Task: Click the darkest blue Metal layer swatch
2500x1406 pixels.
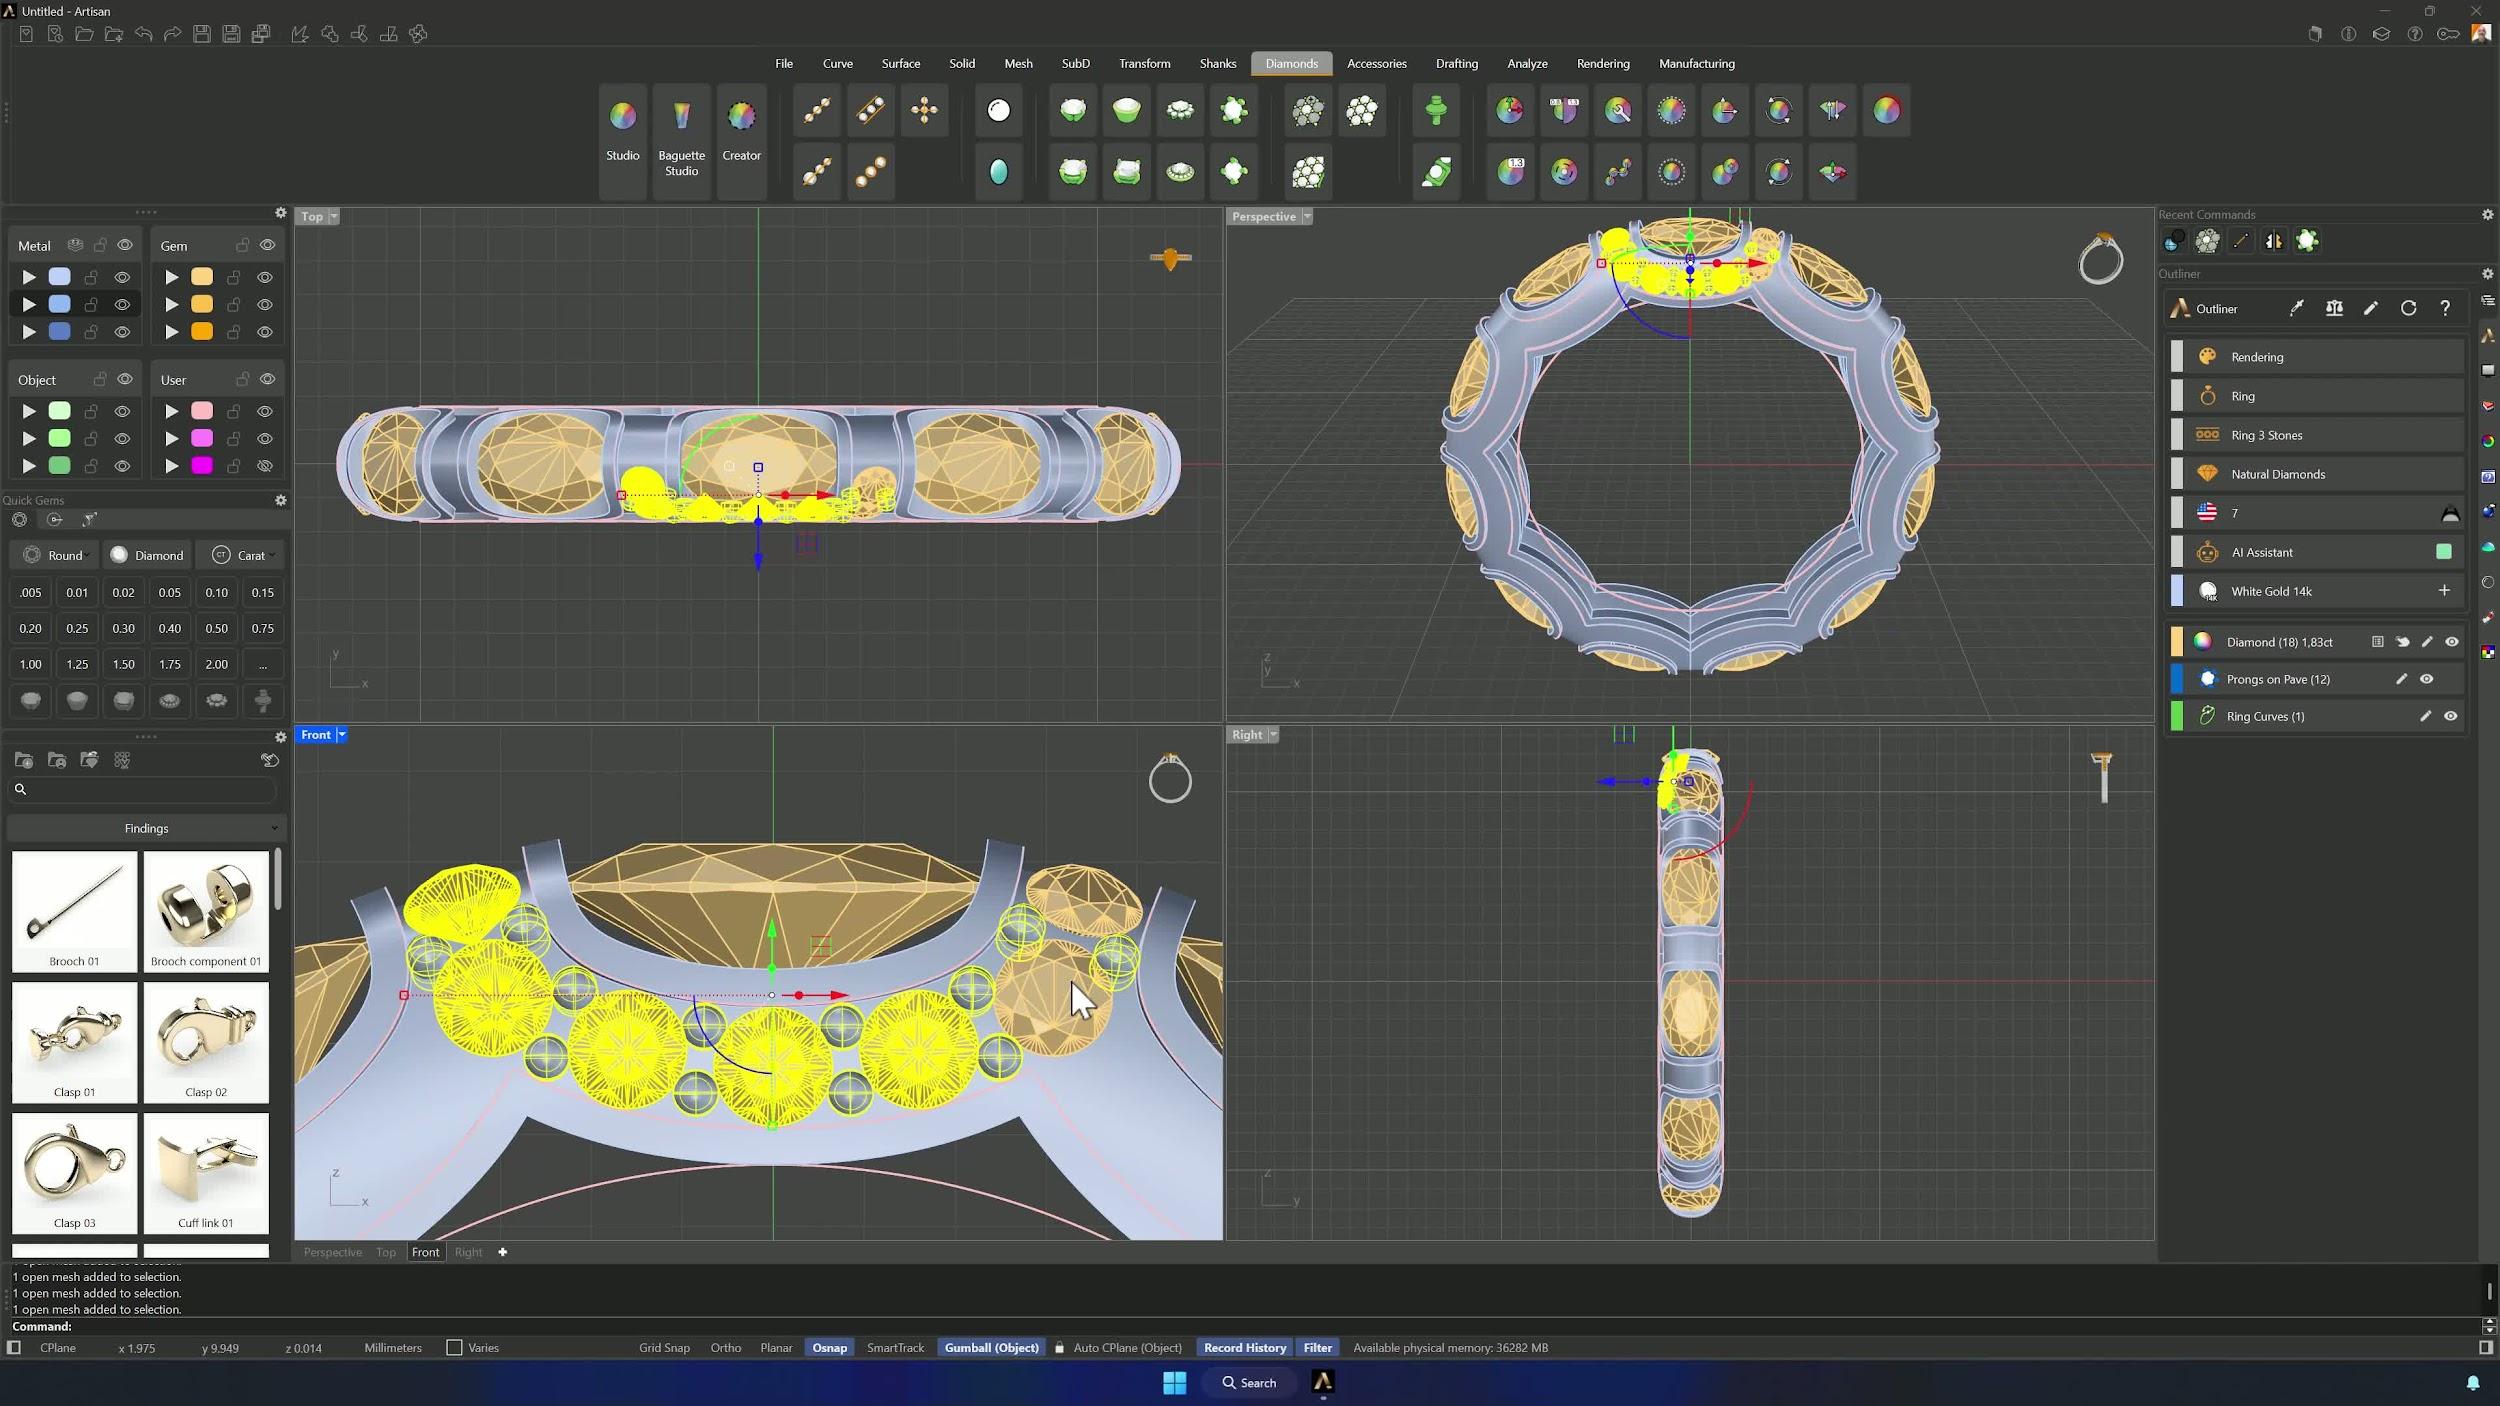Action: pyautogui.click(x=60, y=331)
